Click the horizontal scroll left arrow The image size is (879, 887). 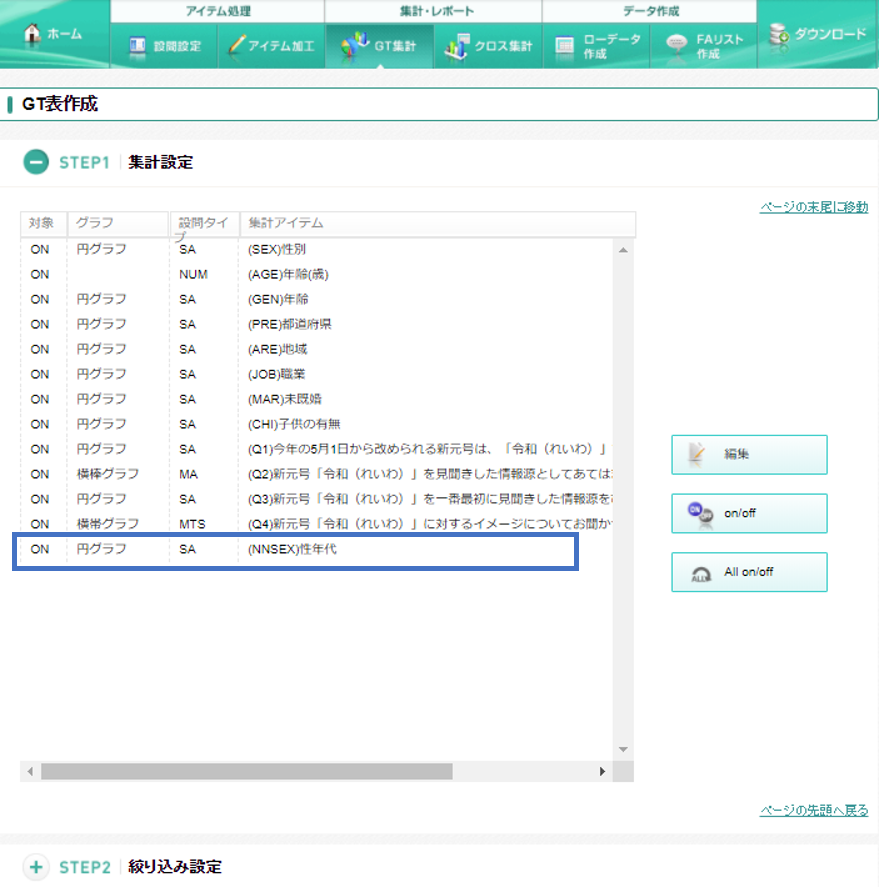[30, 771]
